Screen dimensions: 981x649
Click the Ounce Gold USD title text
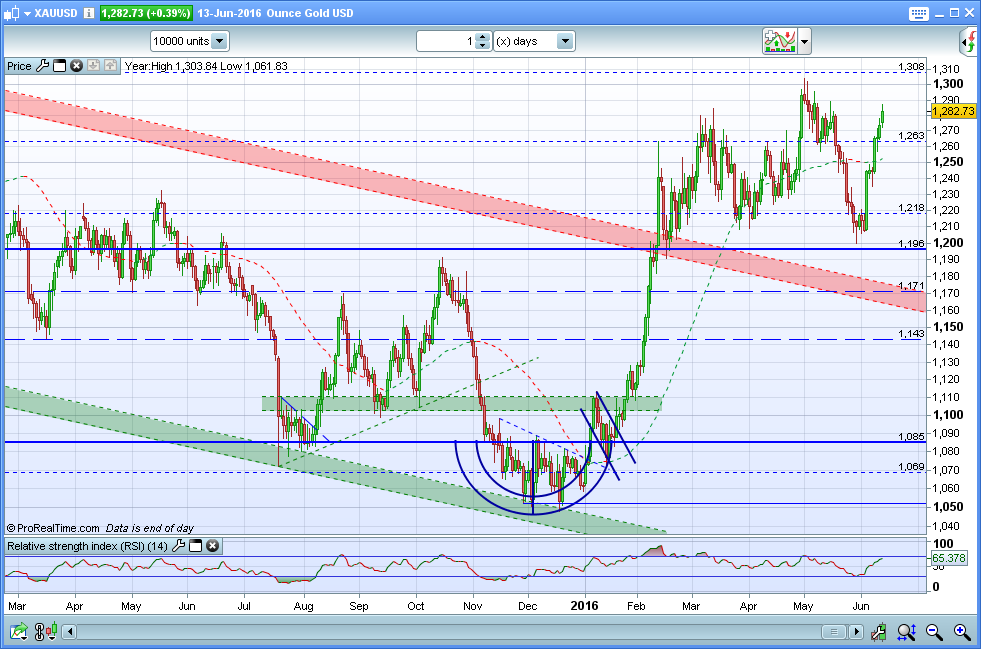(x=310, y=13)
